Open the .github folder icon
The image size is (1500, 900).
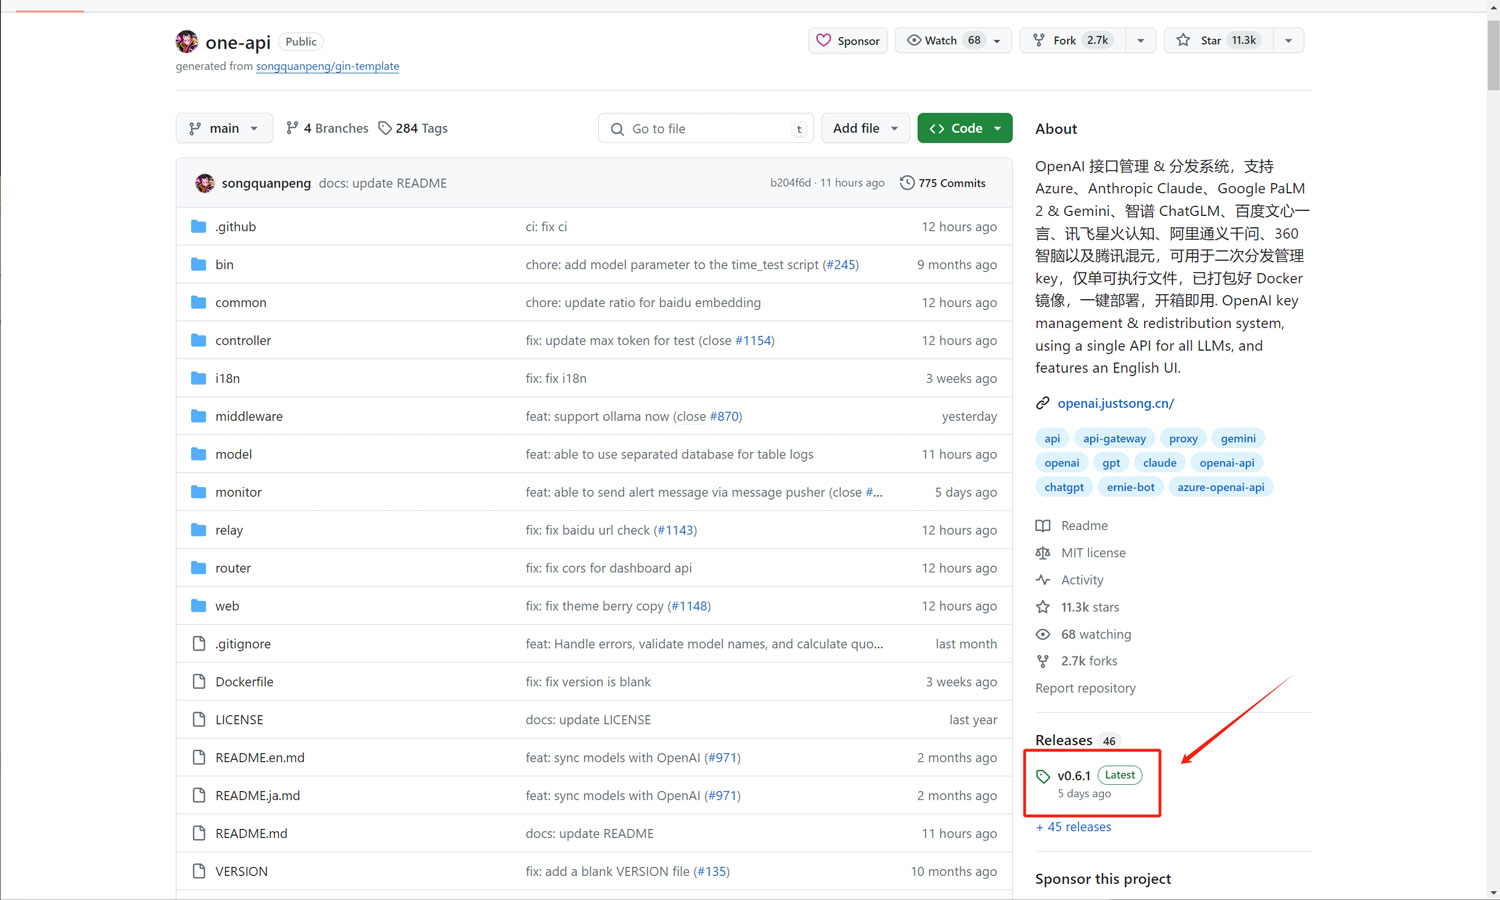click(x=198, y=226)
